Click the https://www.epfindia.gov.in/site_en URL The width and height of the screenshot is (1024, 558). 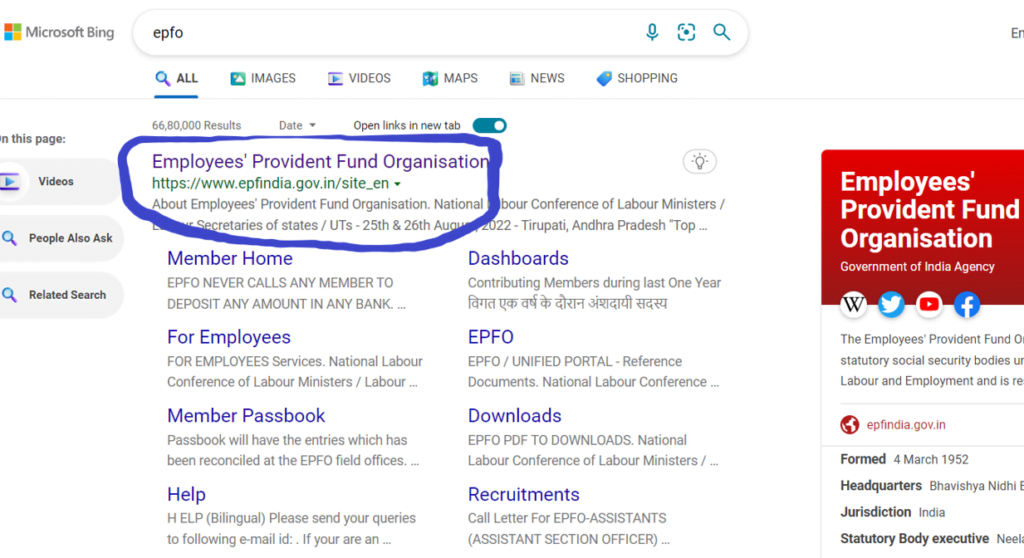270,184
